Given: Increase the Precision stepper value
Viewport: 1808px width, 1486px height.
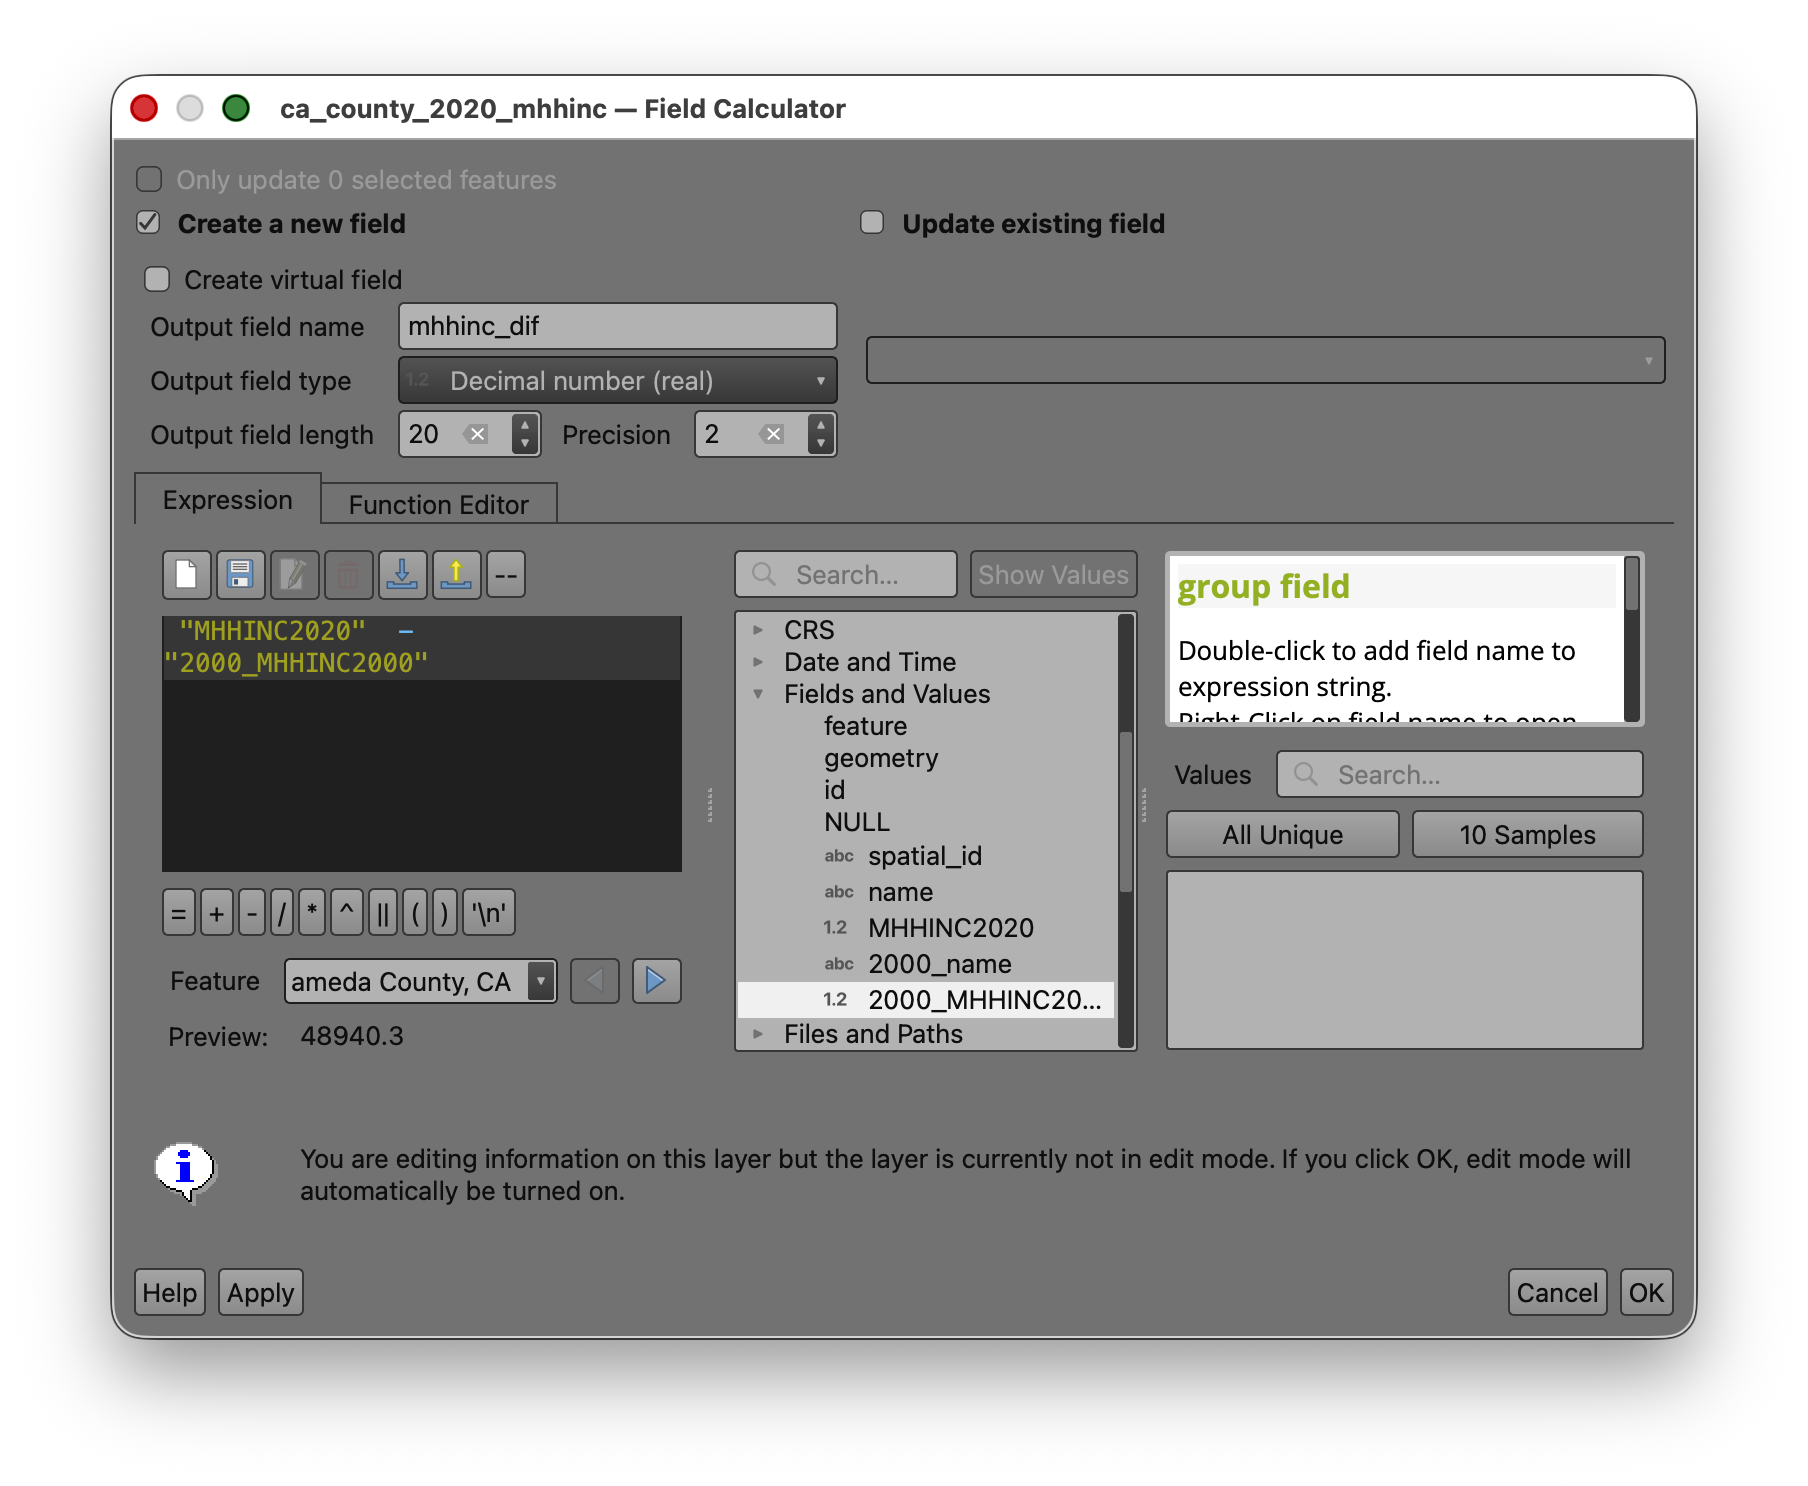Looking at the screenshot, I should pos(821,426).
